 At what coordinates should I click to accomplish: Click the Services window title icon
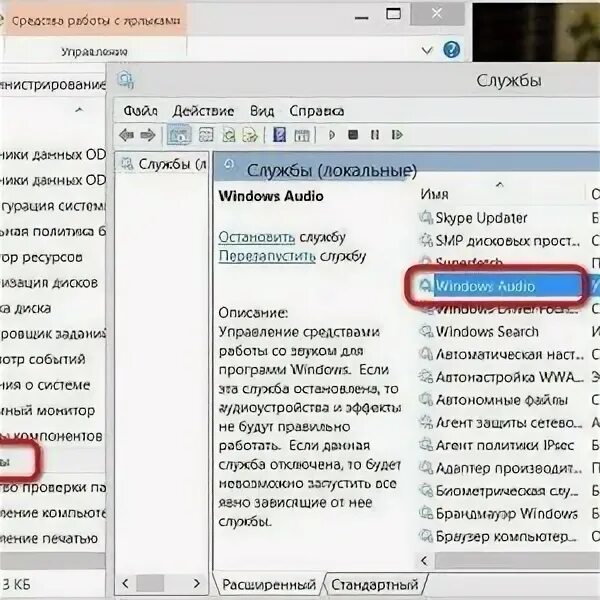click(126, 80)
